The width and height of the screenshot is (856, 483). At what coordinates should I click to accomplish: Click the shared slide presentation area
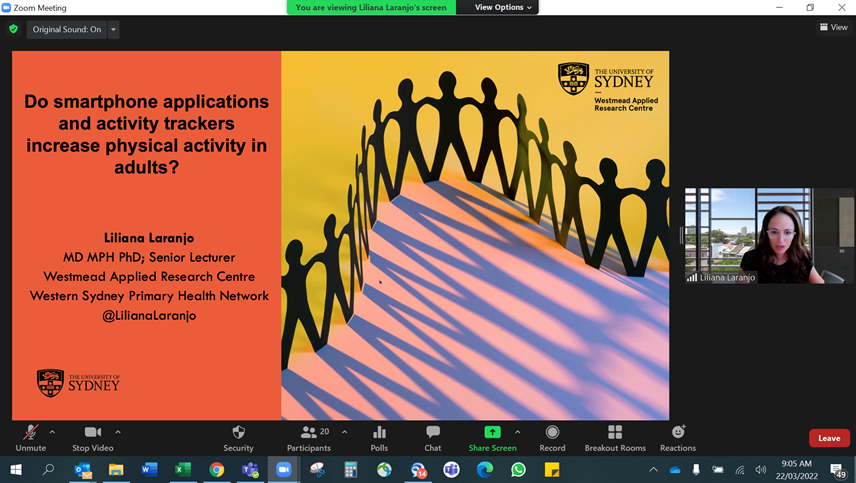(341, 235)
